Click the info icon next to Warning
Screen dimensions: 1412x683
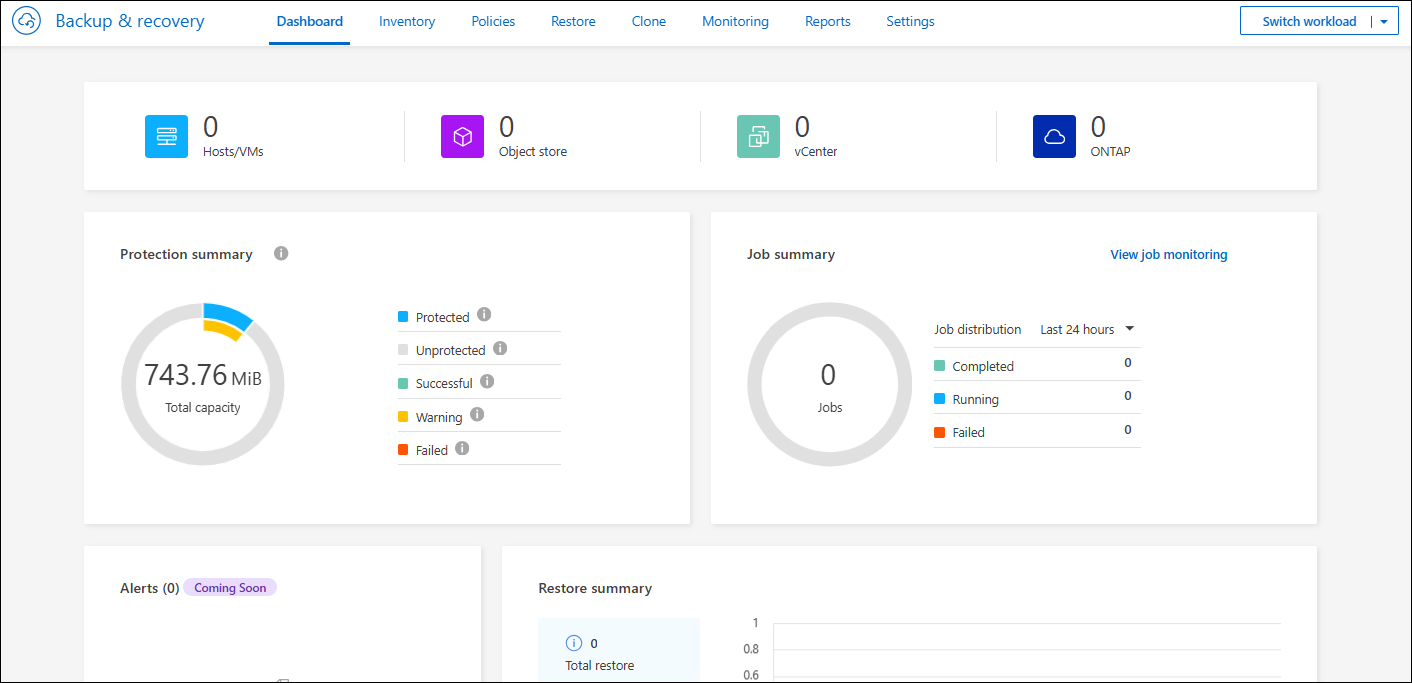pos(477,415)
